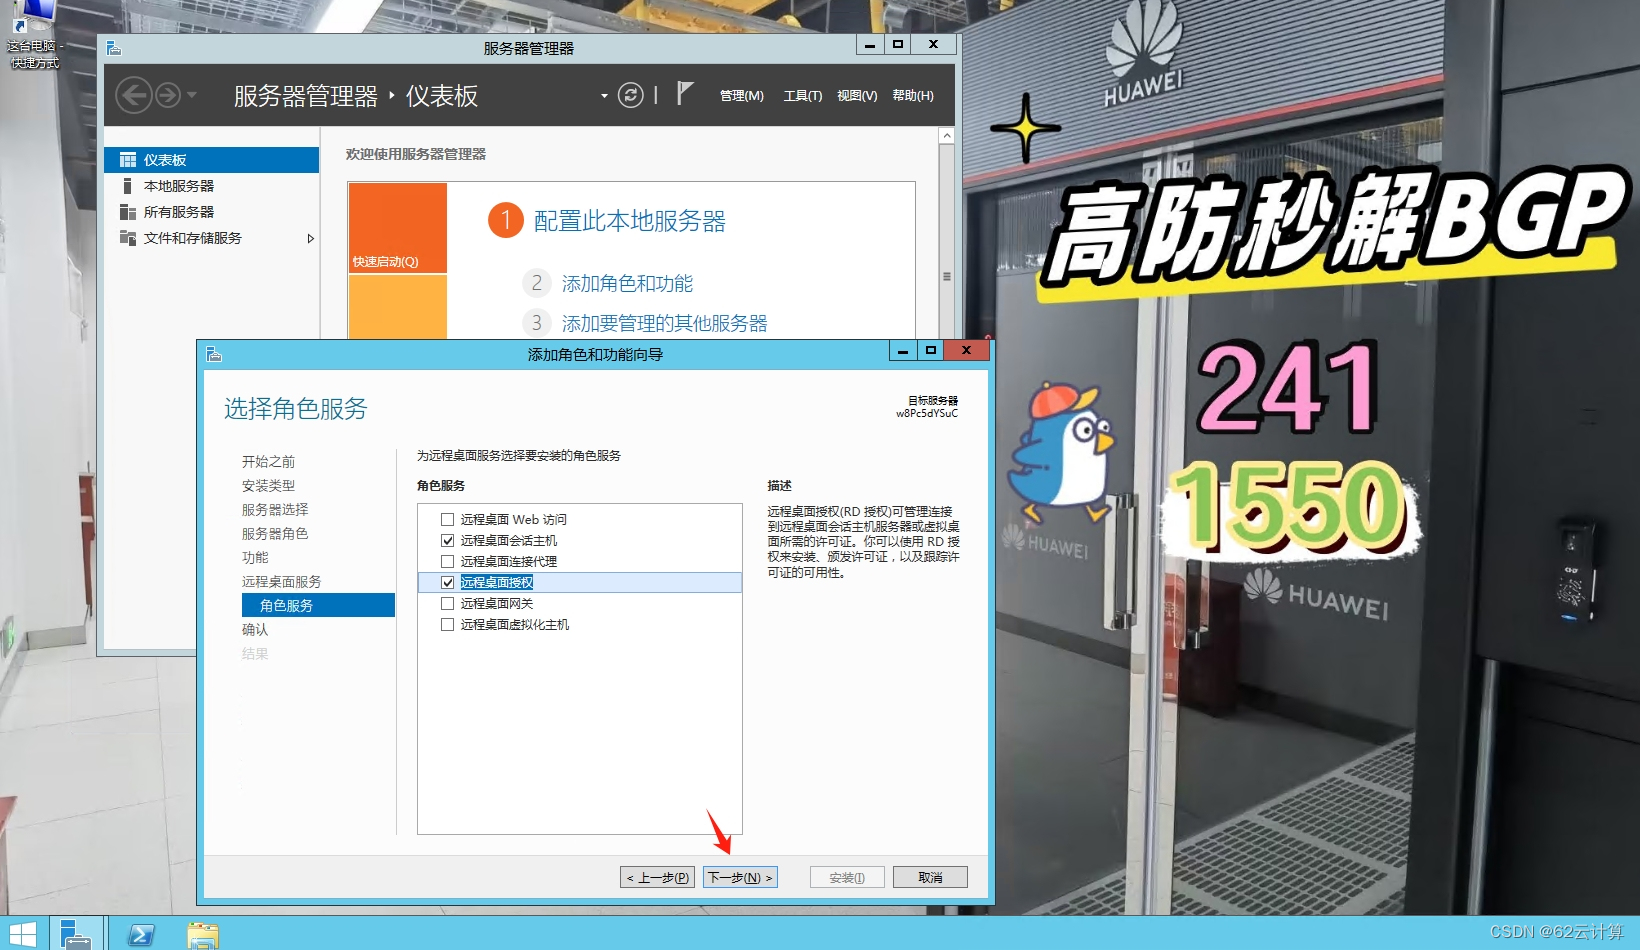Click the refresh icon in Server Manager header
The width and height of the screenshot is (1640, 950).
(x=630, y=95)
